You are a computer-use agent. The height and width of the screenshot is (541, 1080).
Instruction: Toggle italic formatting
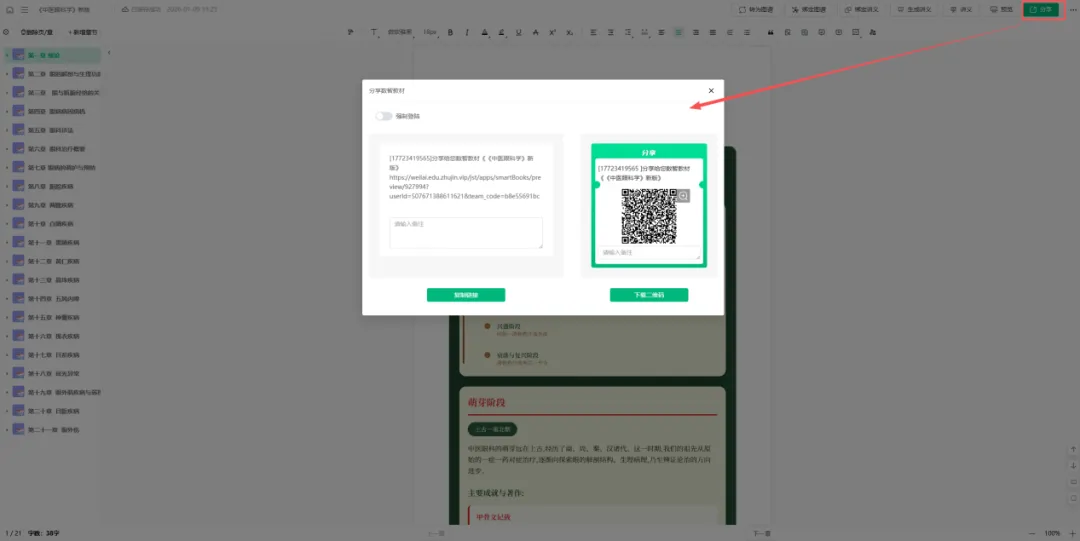coord(467,32)
